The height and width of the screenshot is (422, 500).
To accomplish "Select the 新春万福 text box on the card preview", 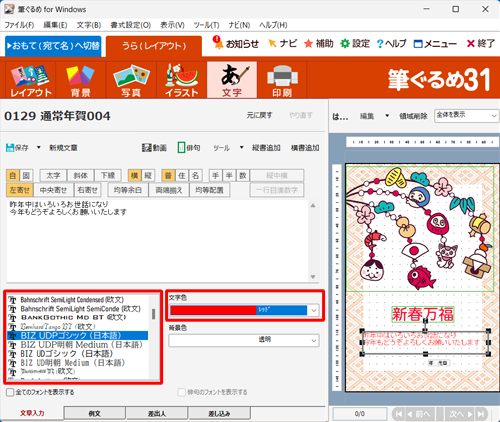I will tap(423, 314).
